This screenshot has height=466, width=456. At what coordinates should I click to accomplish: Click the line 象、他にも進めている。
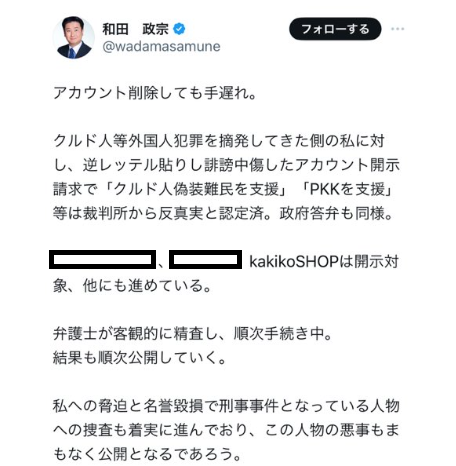[x=132, y=286]
